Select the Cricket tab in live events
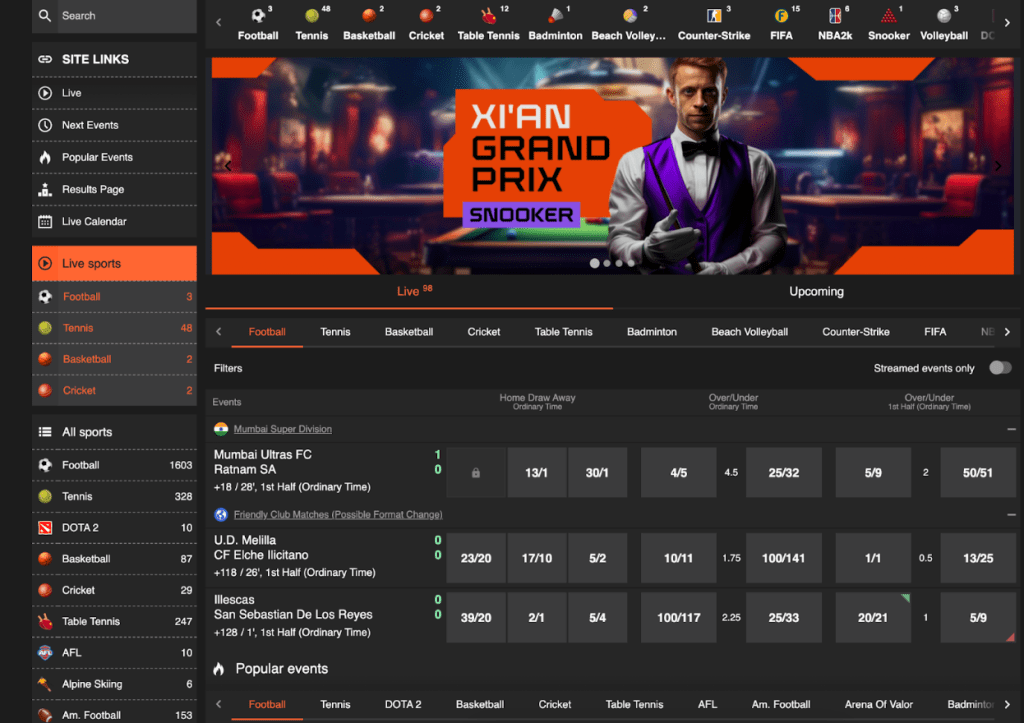 484,332
